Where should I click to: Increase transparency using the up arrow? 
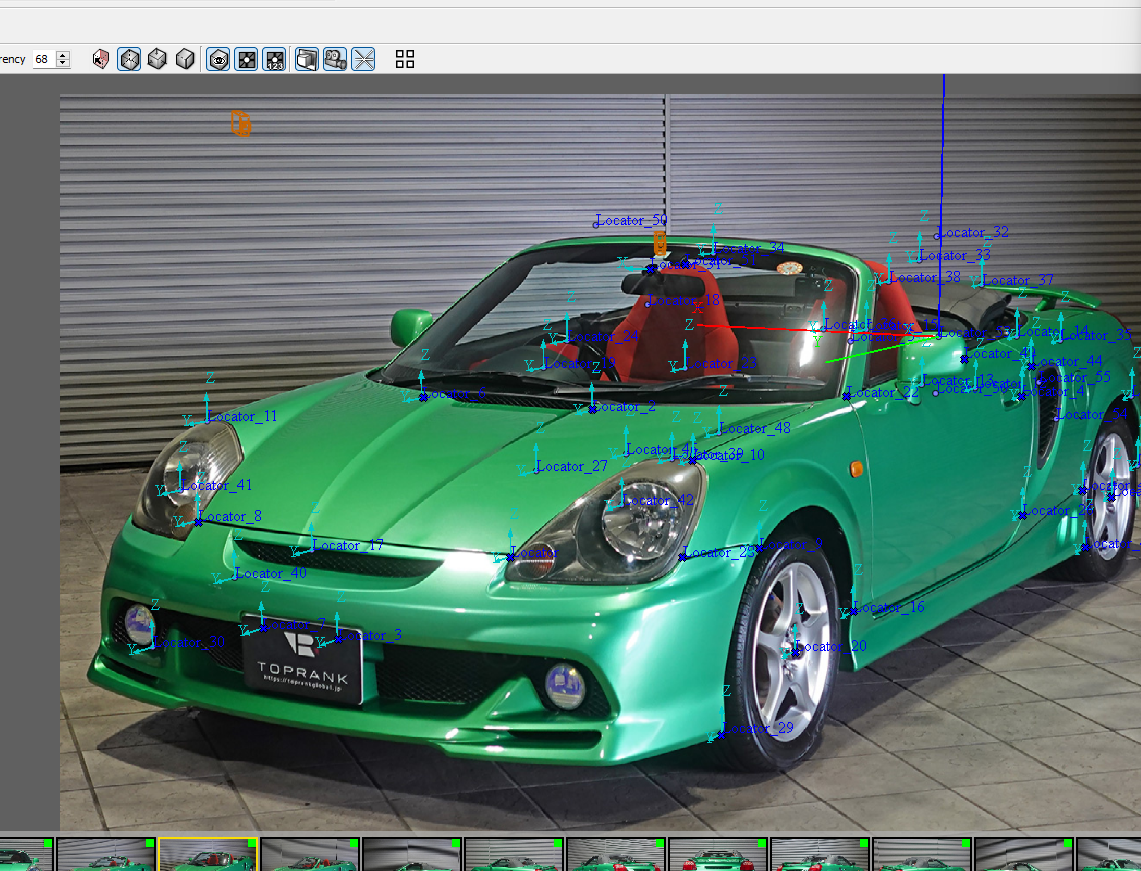64,55
